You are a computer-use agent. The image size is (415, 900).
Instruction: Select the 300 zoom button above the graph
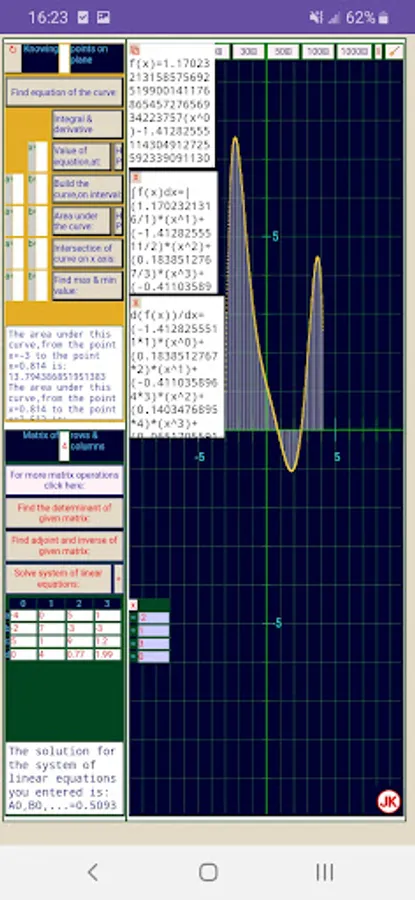tap(247, 52)
